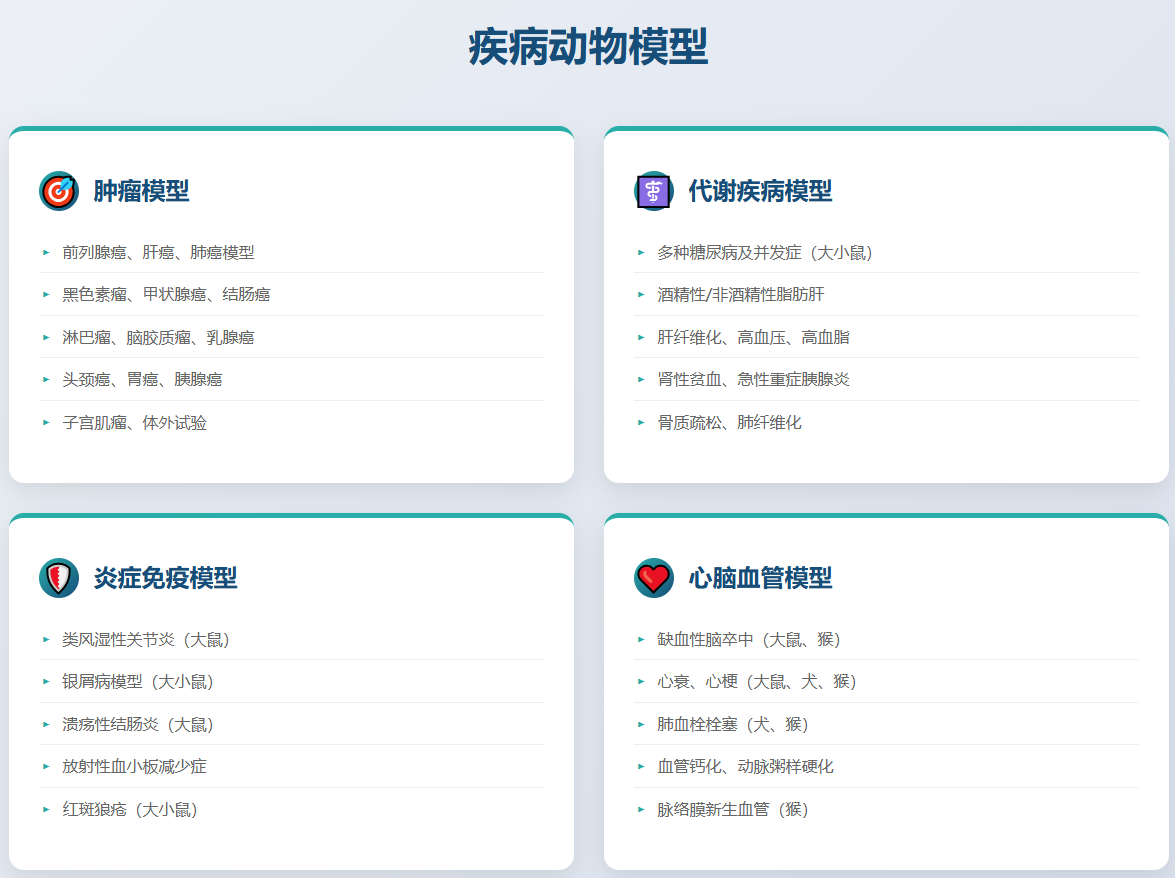Image resolution: width=1175 pixels, height=878 pixels.
Task: Click the arrow bullet before 肺血栓栓塞
Action: [x=641, y=724]
